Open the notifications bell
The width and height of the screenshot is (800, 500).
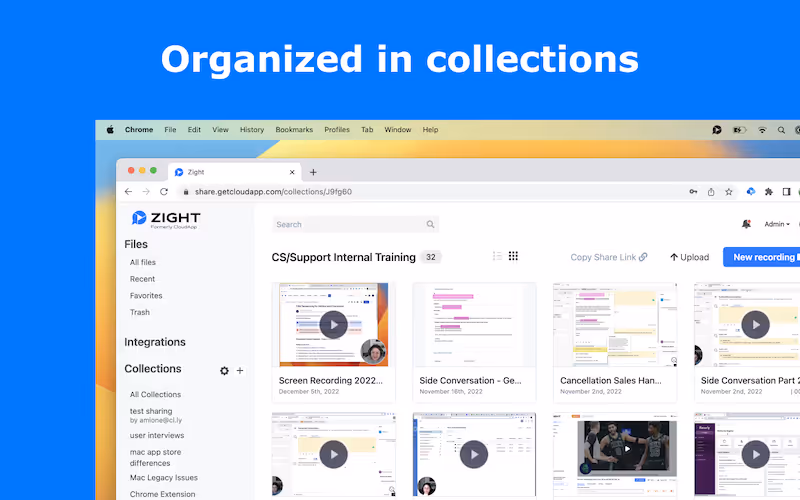746,224
